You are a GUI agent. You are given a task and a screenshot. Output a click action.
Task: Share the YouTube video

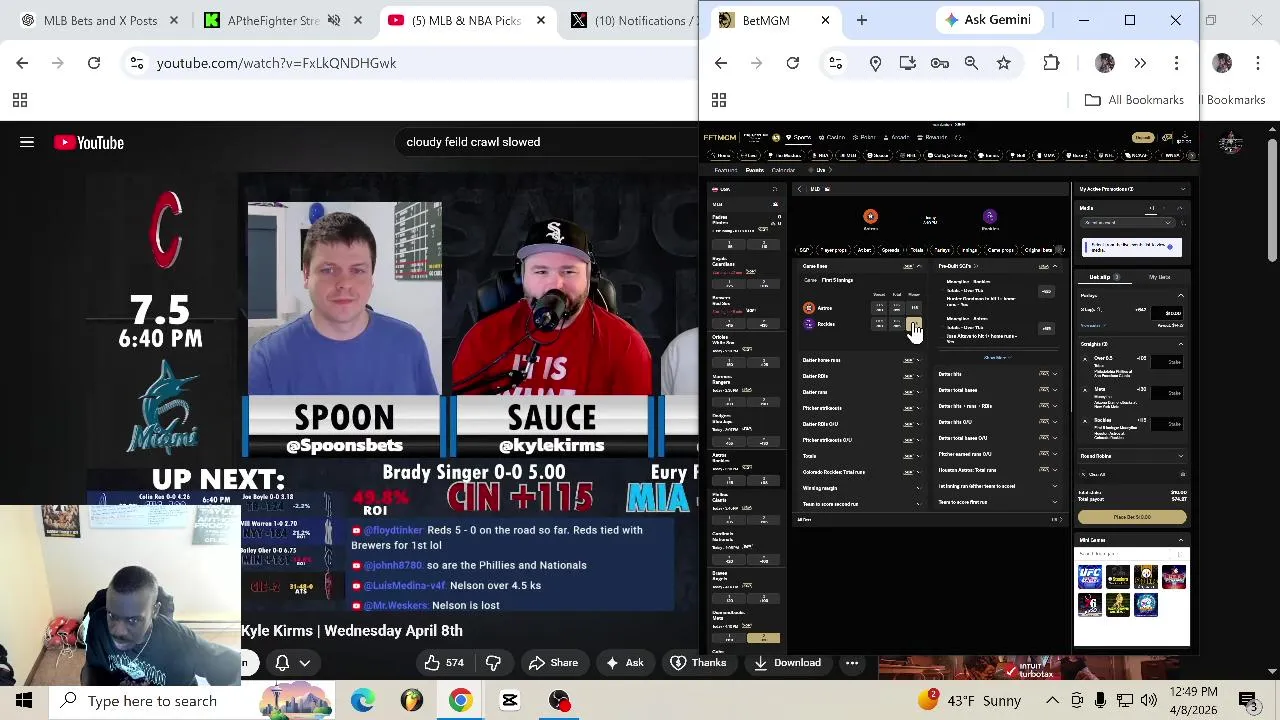pyautogui.click(x=553, y=662)
